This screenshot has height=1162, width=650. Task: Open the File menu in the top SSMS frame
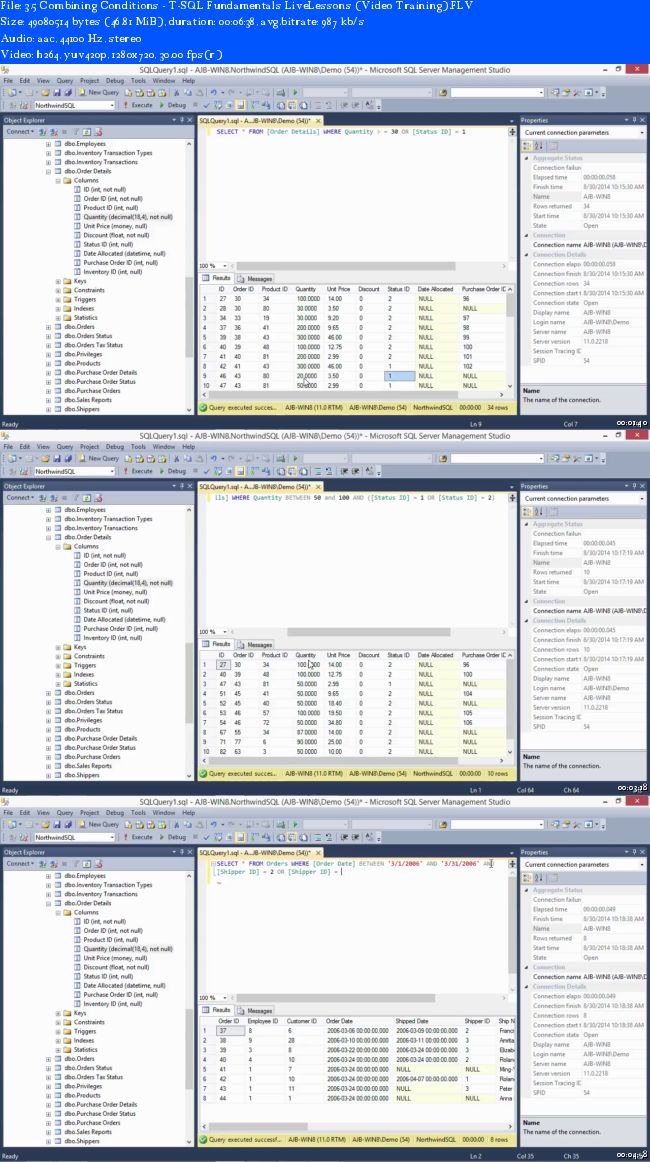pyautogui.click(x=7, y=80)
